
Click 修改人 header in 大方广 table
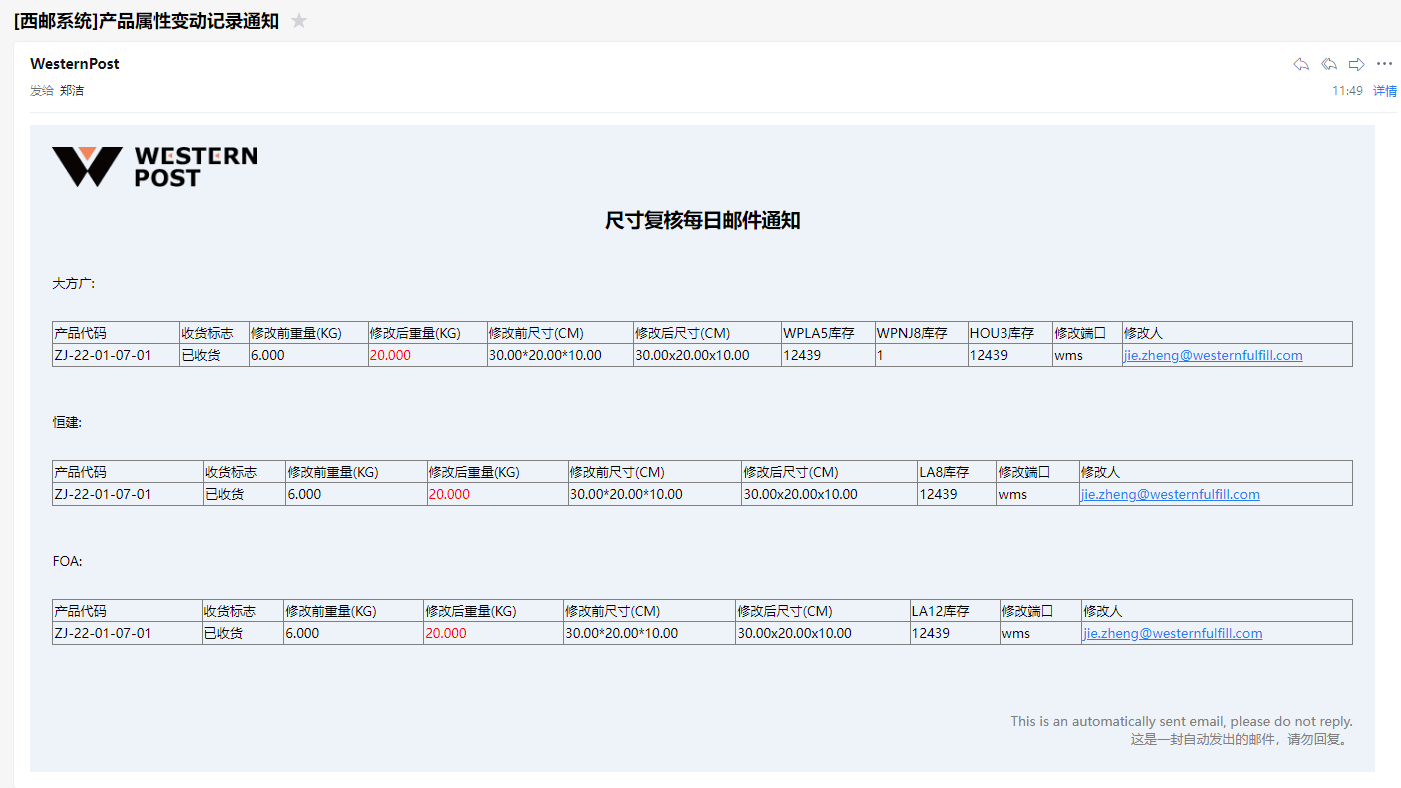coord(1143,333)
